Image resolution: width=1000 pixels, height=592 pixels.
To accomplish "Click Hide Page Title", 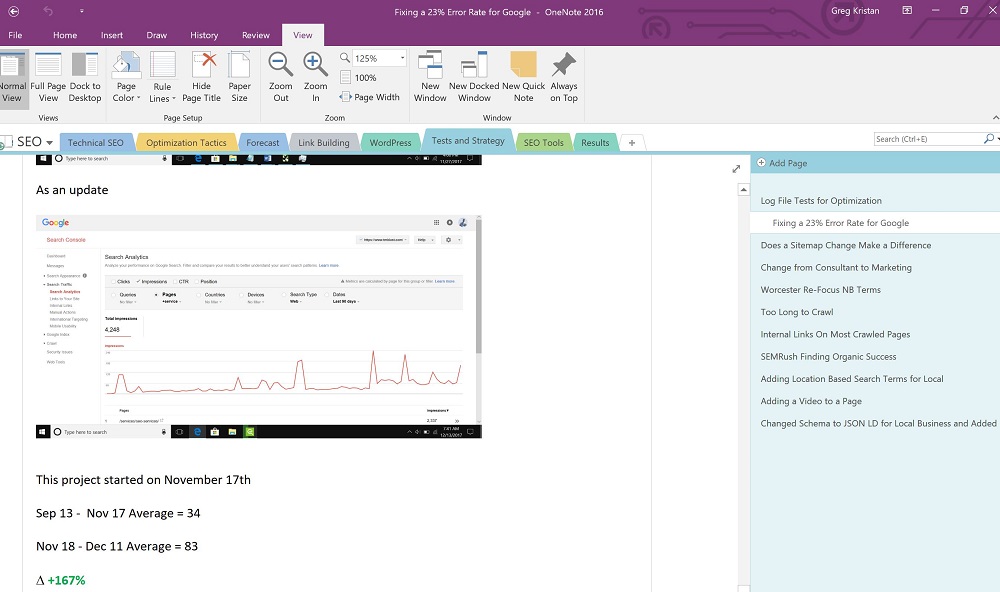I will pyautogui.click(x=202, y=77).
